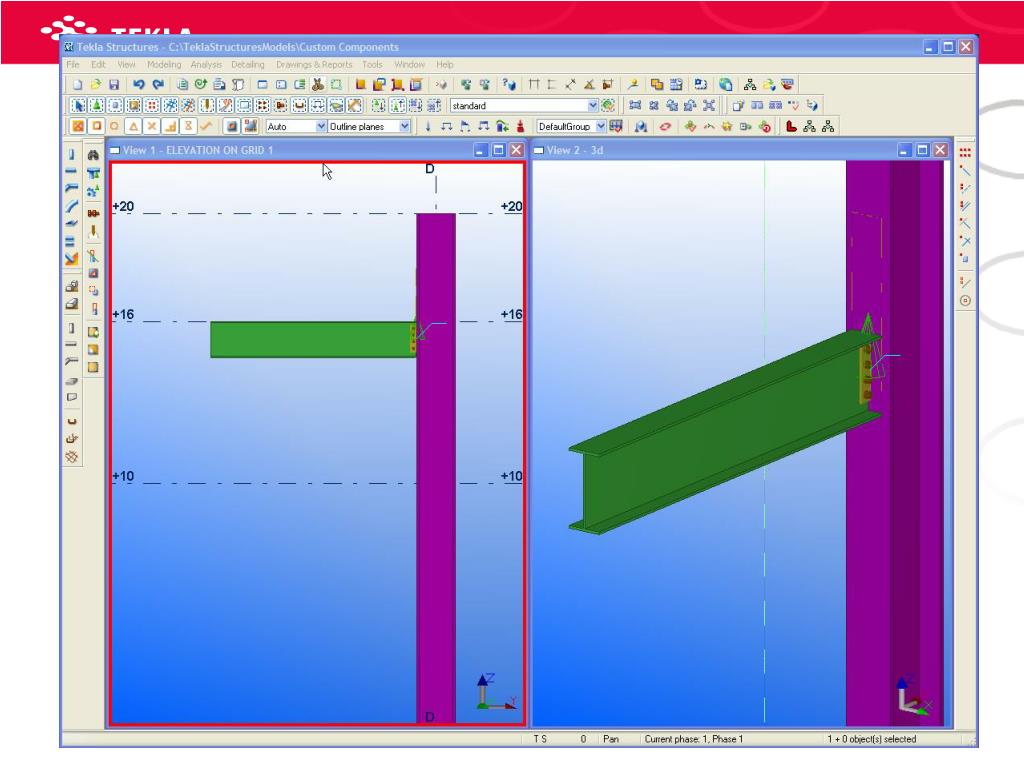This screenshot has width=1024, height=768.
Task: Open the Edit menu
Action: [98, 65]
